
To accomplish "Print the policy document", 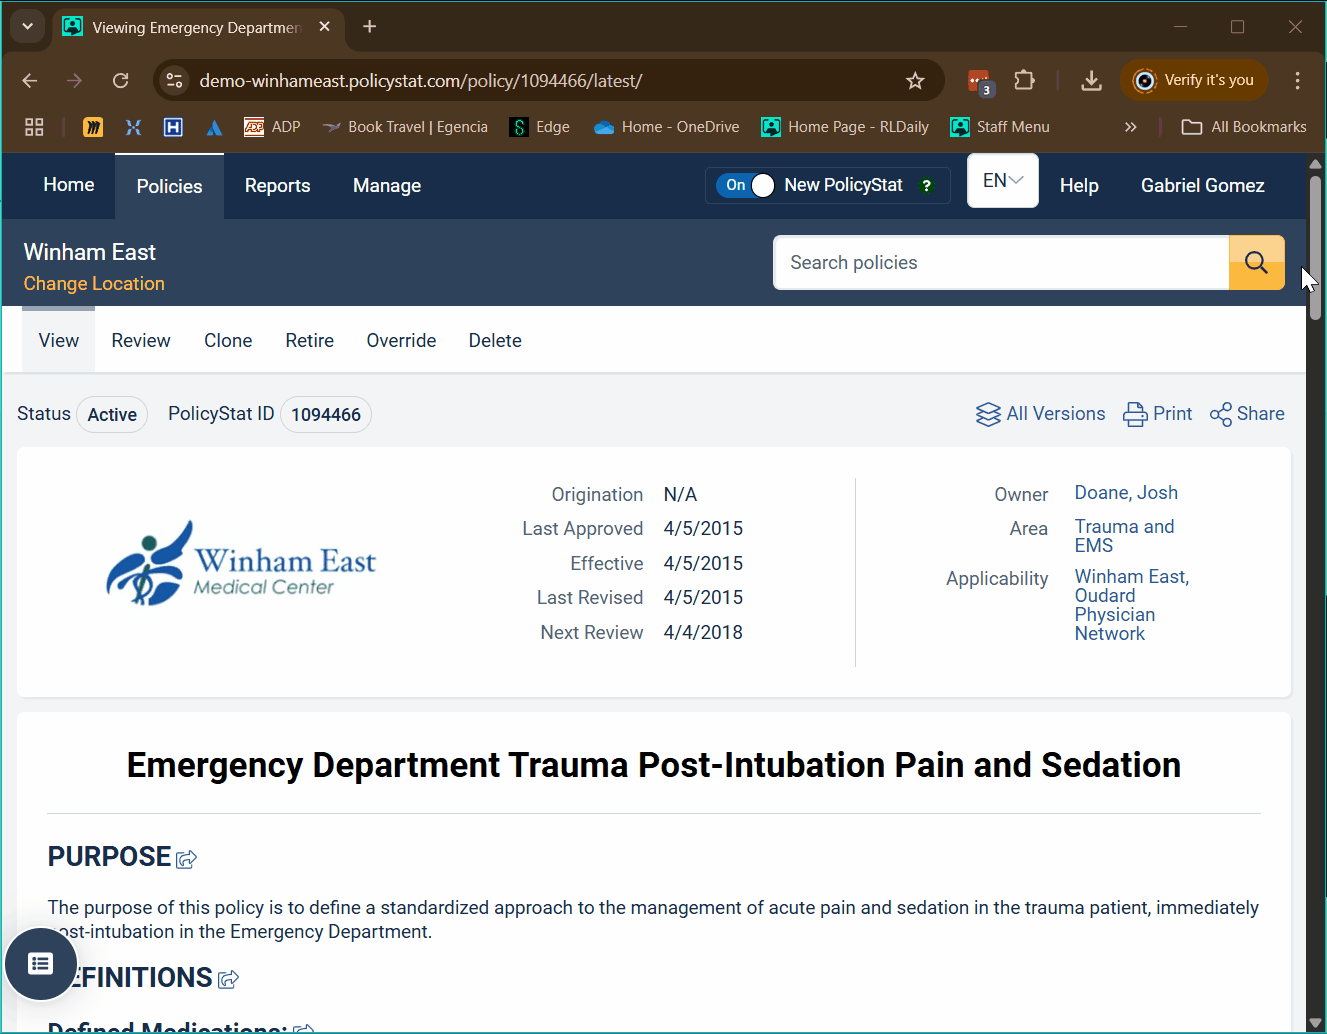I will click(1158, 414).
